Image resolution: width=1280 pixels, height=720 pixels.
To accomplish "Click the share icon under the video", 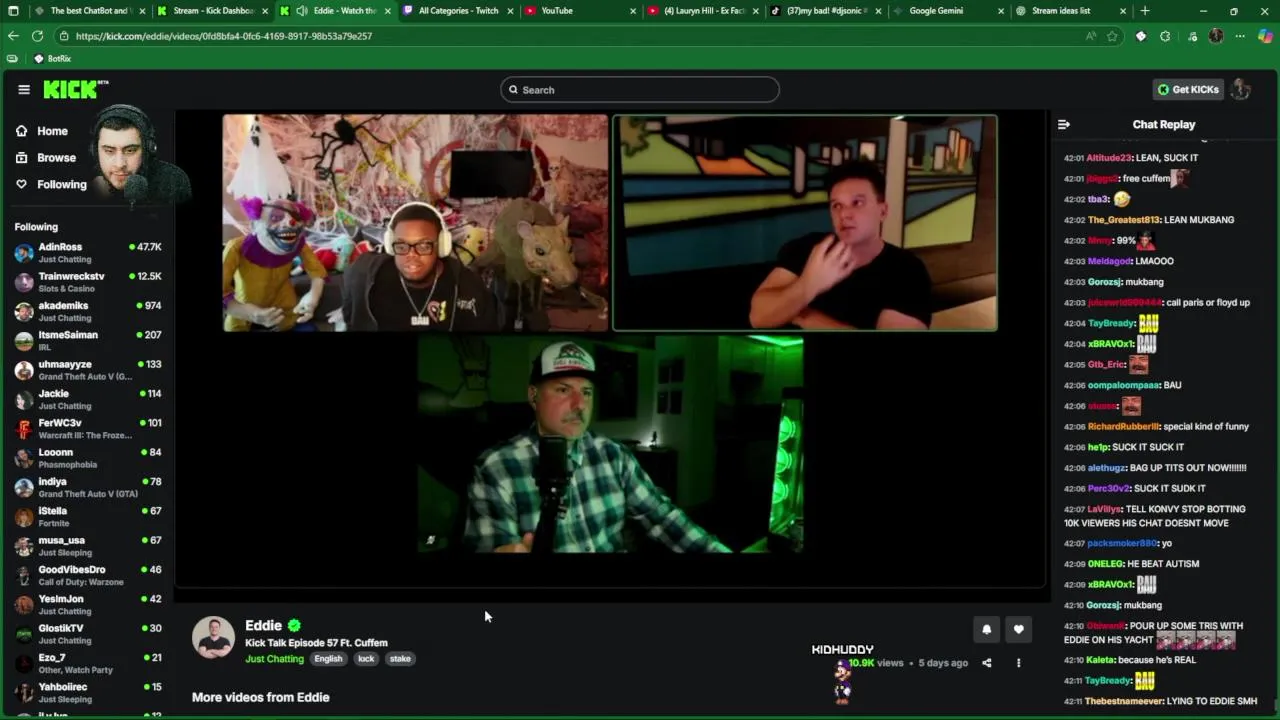I will pyautogui.click(x=986, y=663).
